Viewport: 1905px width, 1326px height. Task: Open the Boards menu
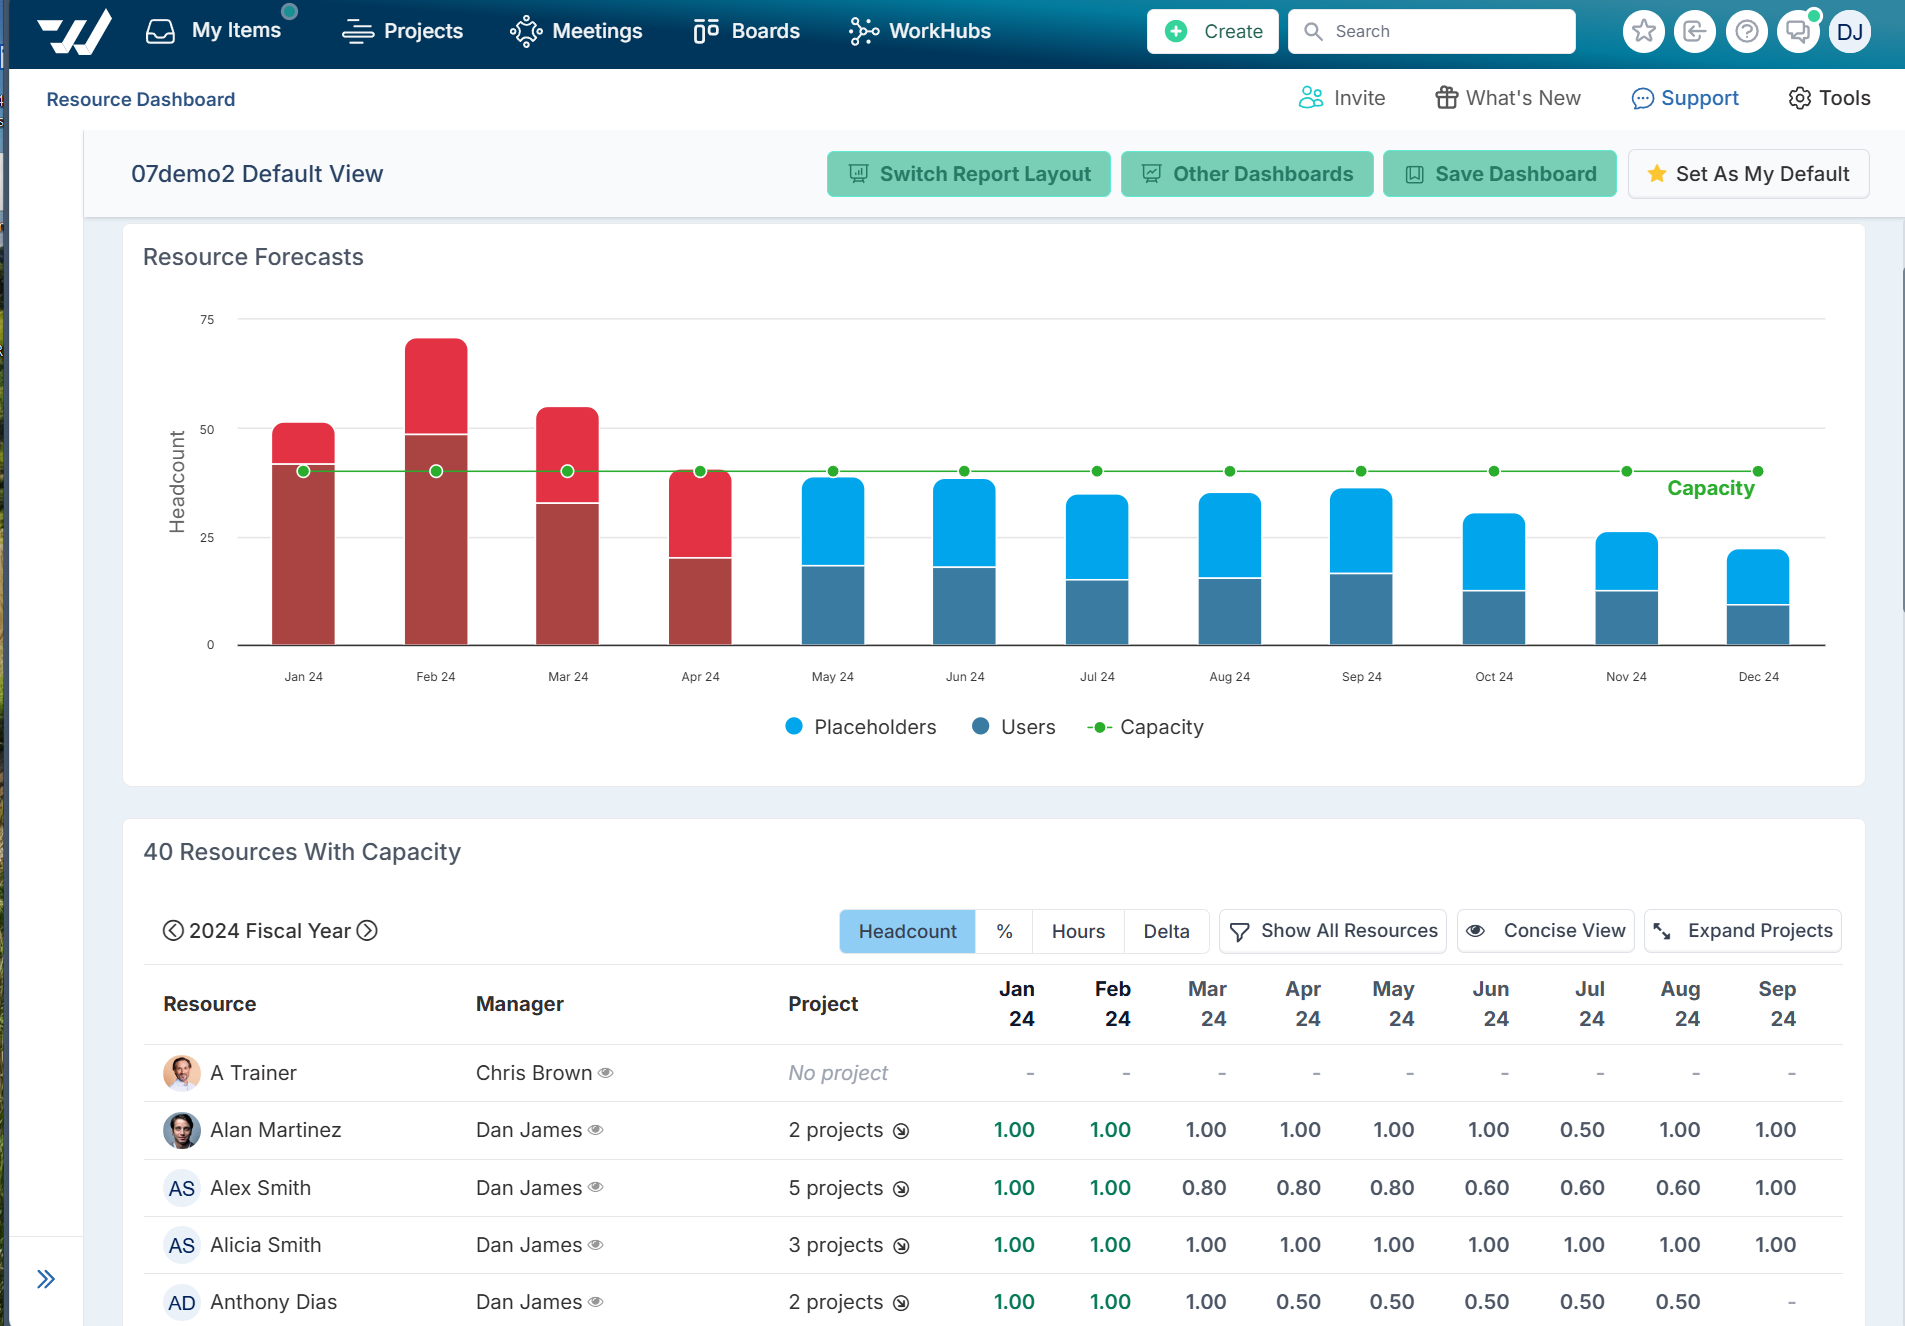[x=746, y=31]
